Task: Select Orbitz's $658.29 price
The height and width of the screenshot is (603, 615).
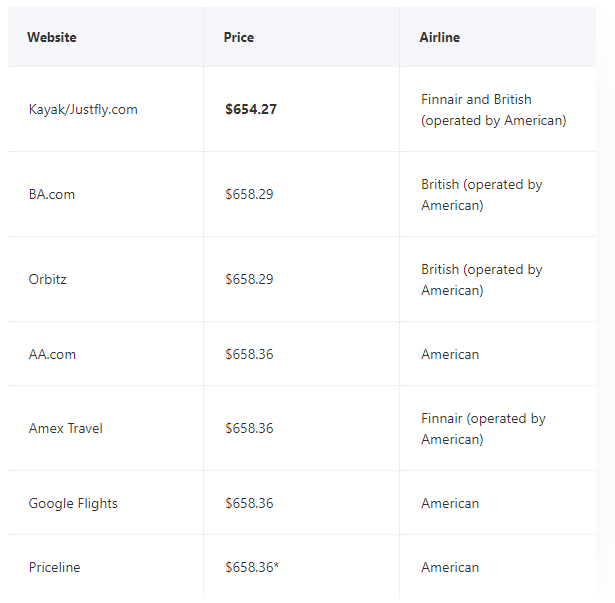Action: pyautogui.click(x=249, y=279)
